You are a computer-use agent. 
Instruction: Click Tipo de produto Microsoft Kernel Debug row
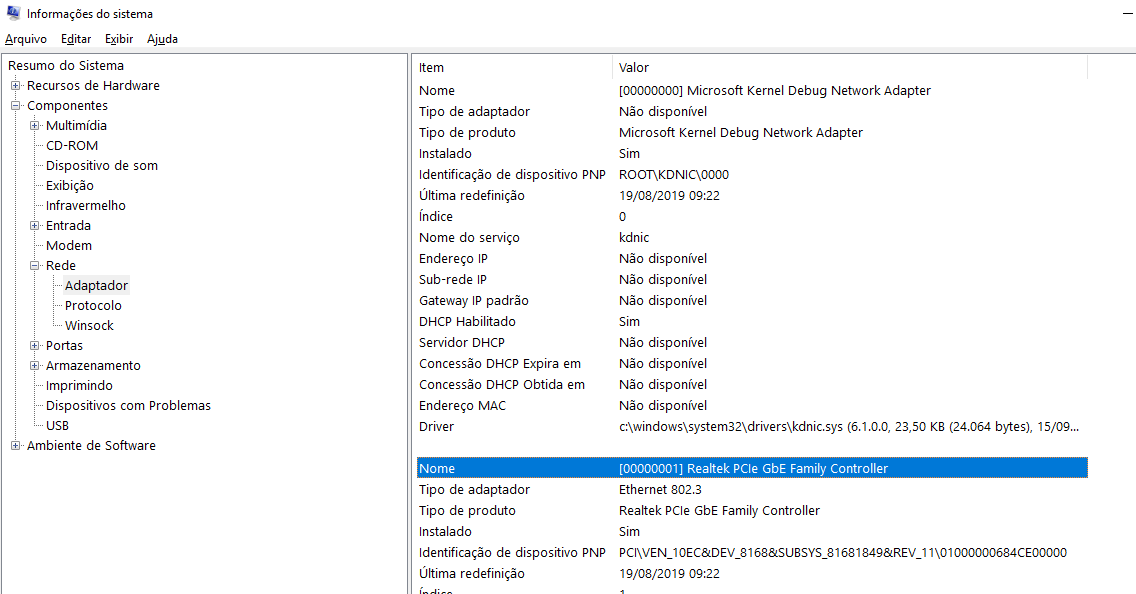[x=752, y=133]
